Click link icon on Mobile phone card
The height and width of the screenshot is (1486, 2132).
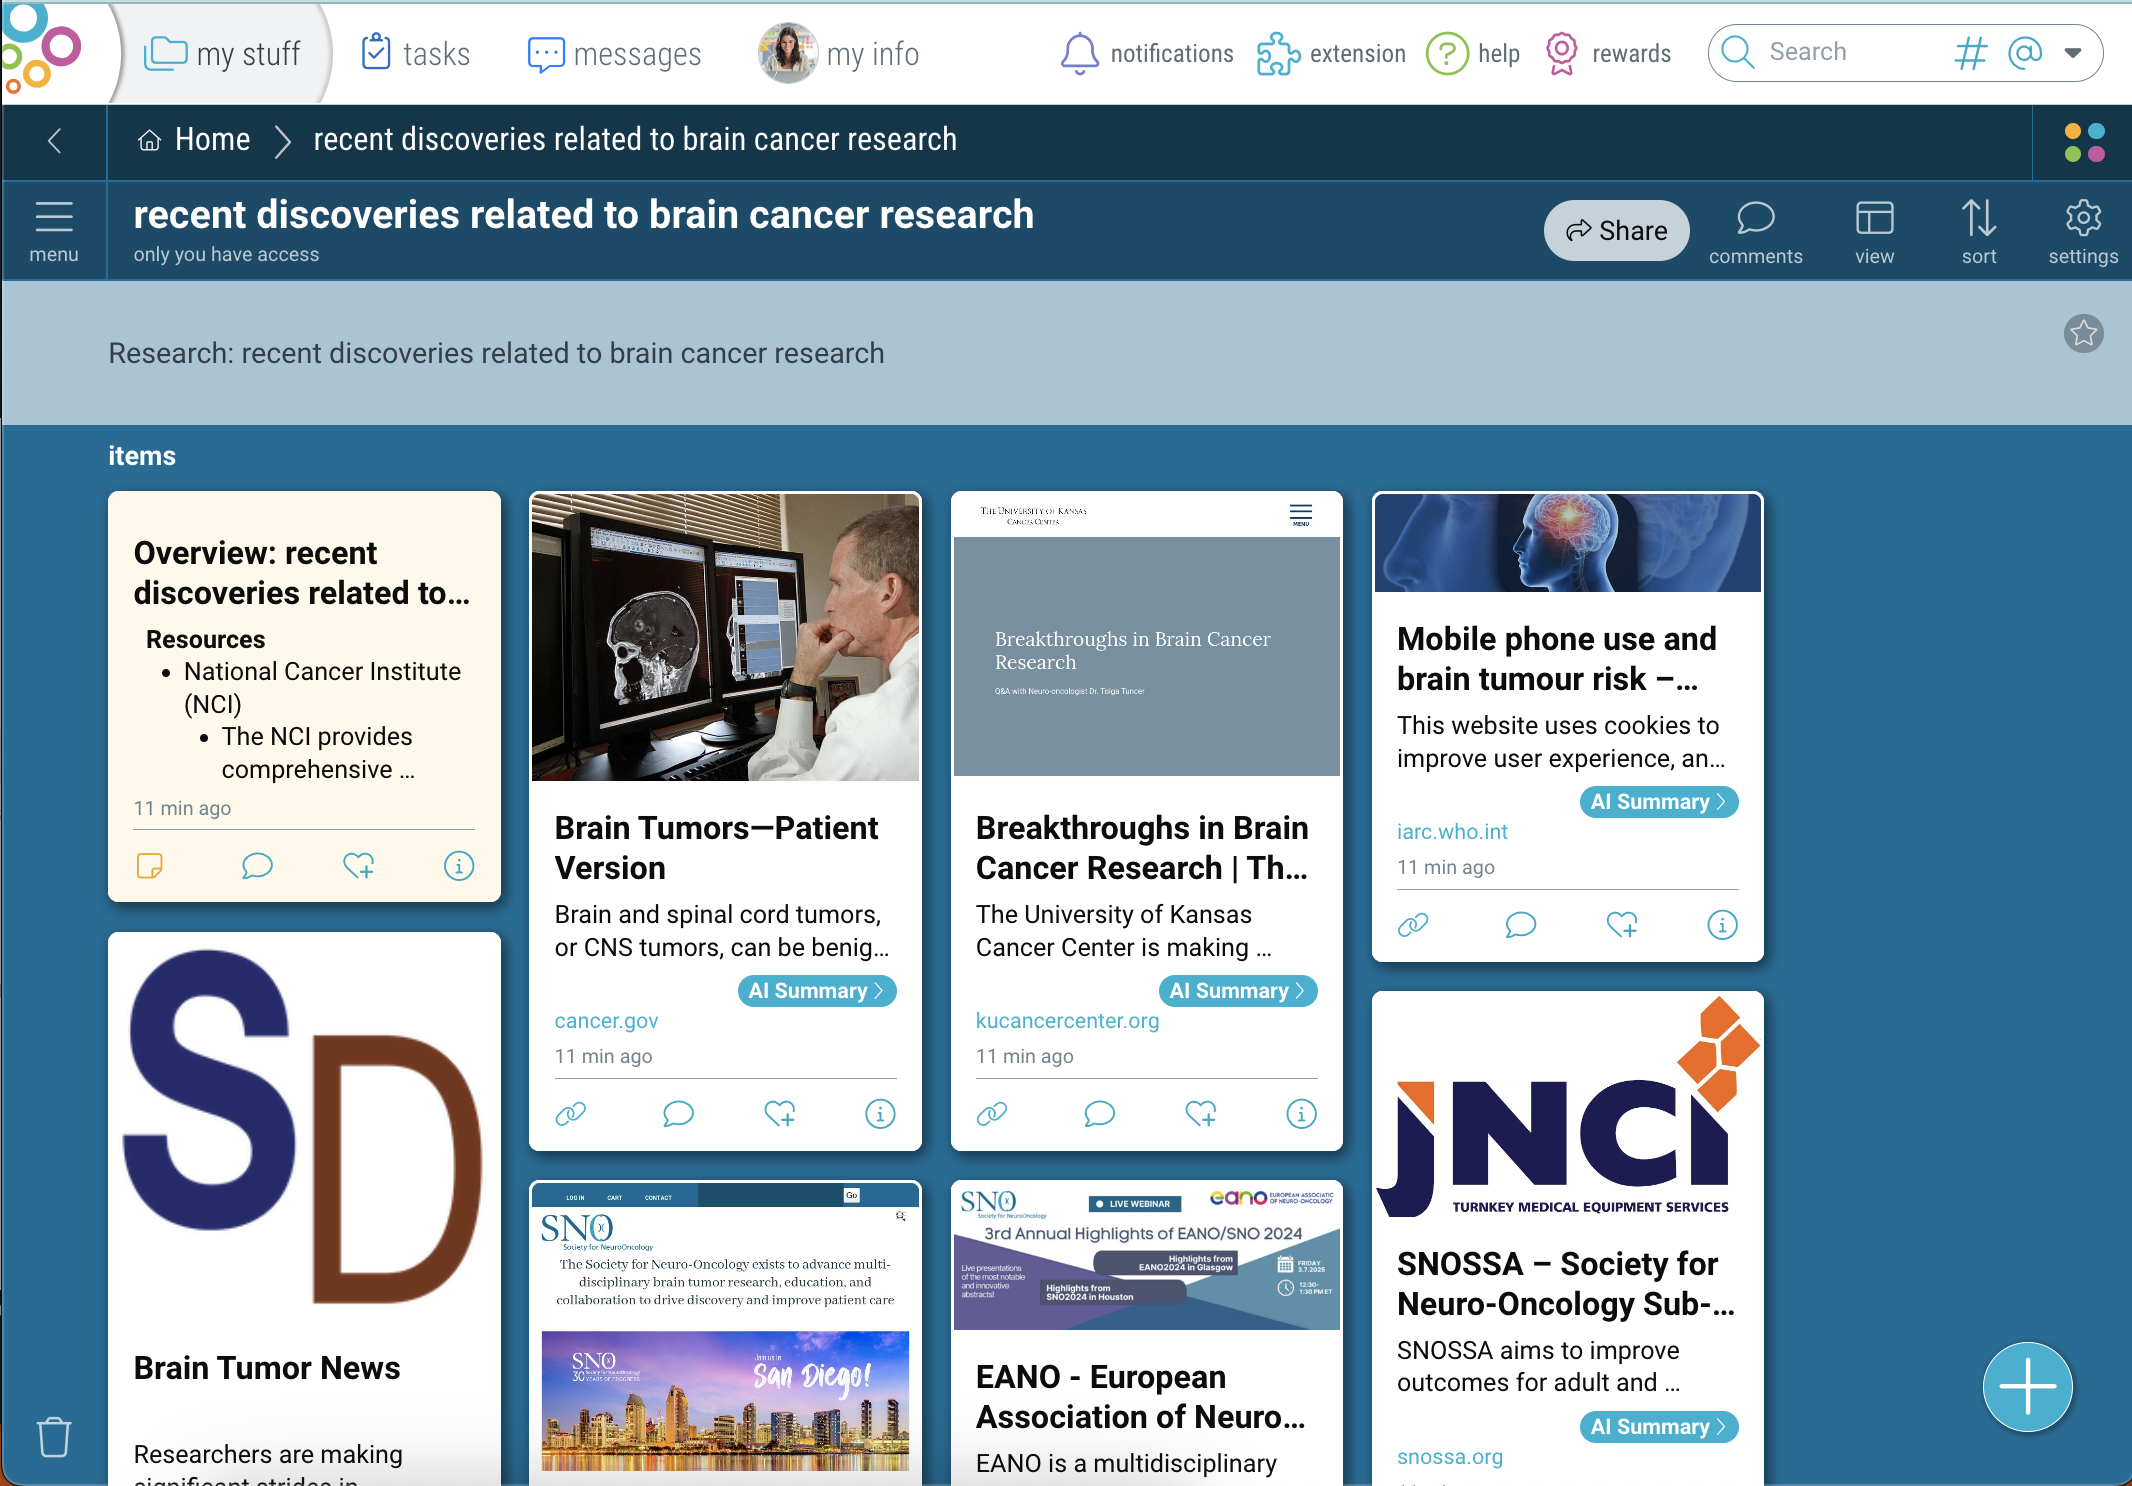pos(1413,925)
